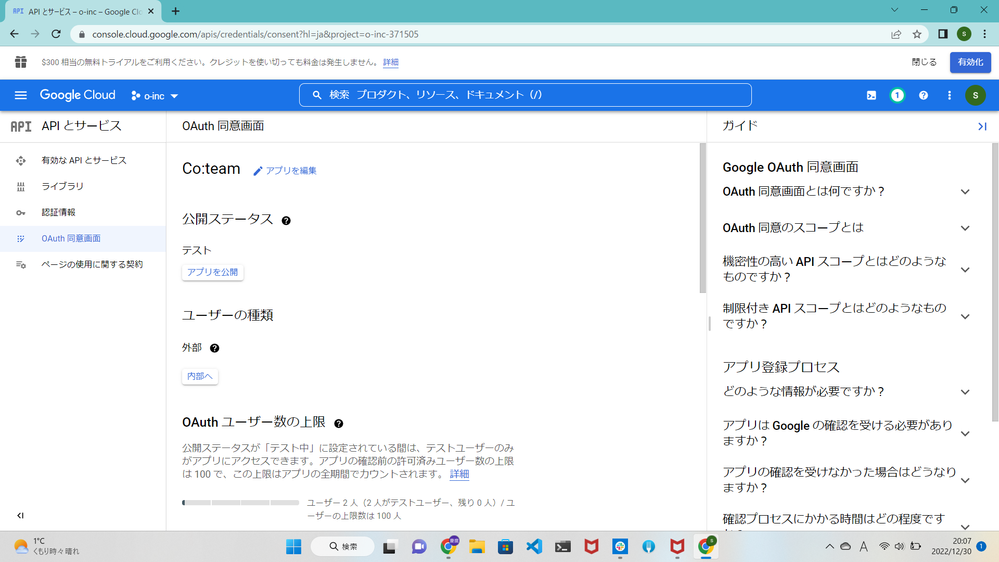This screenshot has height=562, width=999.
Task: Open the Windows Start menu
Action: (294, 547)
